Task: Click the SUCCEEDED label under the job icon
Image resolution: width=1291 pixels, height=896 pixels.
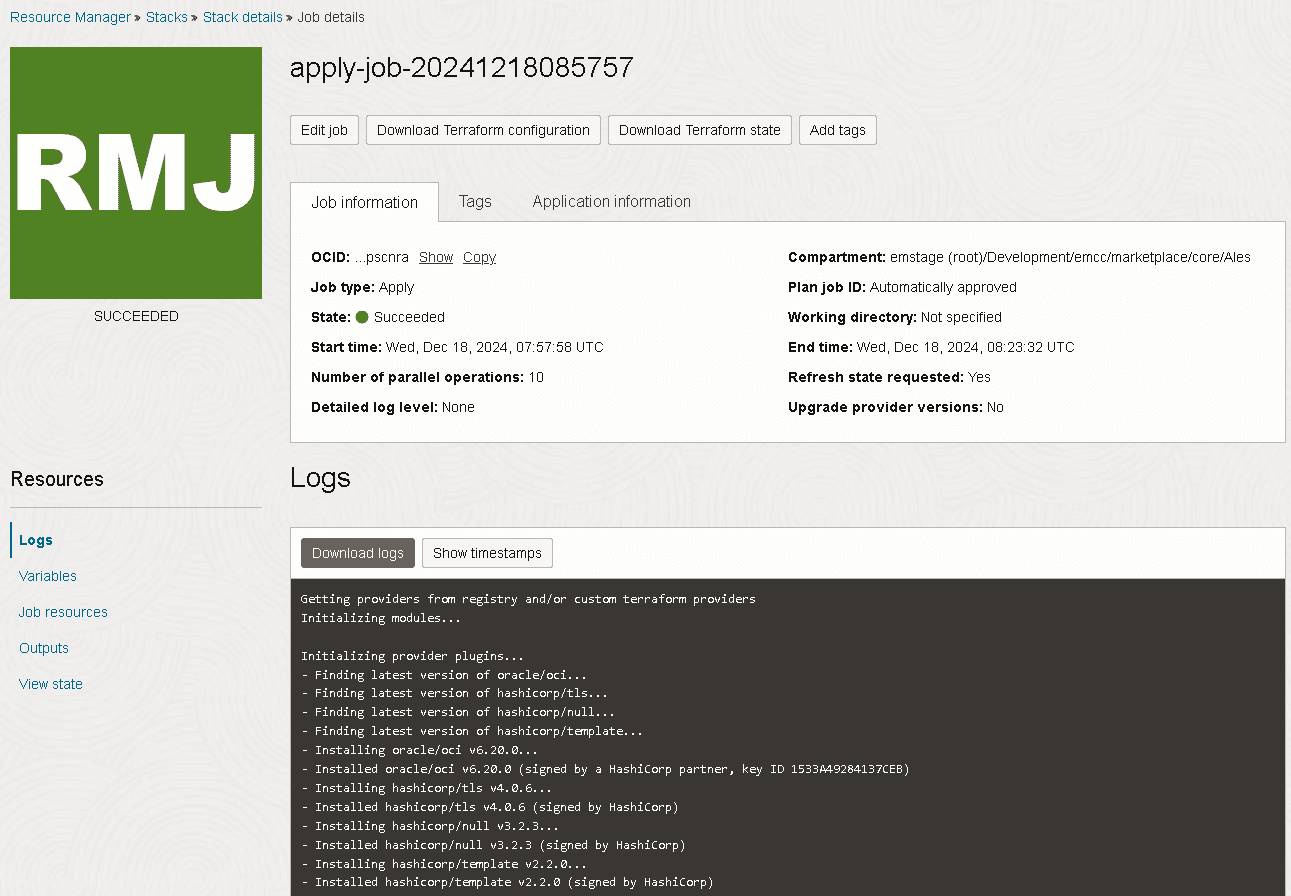Action: pos(136,316)
